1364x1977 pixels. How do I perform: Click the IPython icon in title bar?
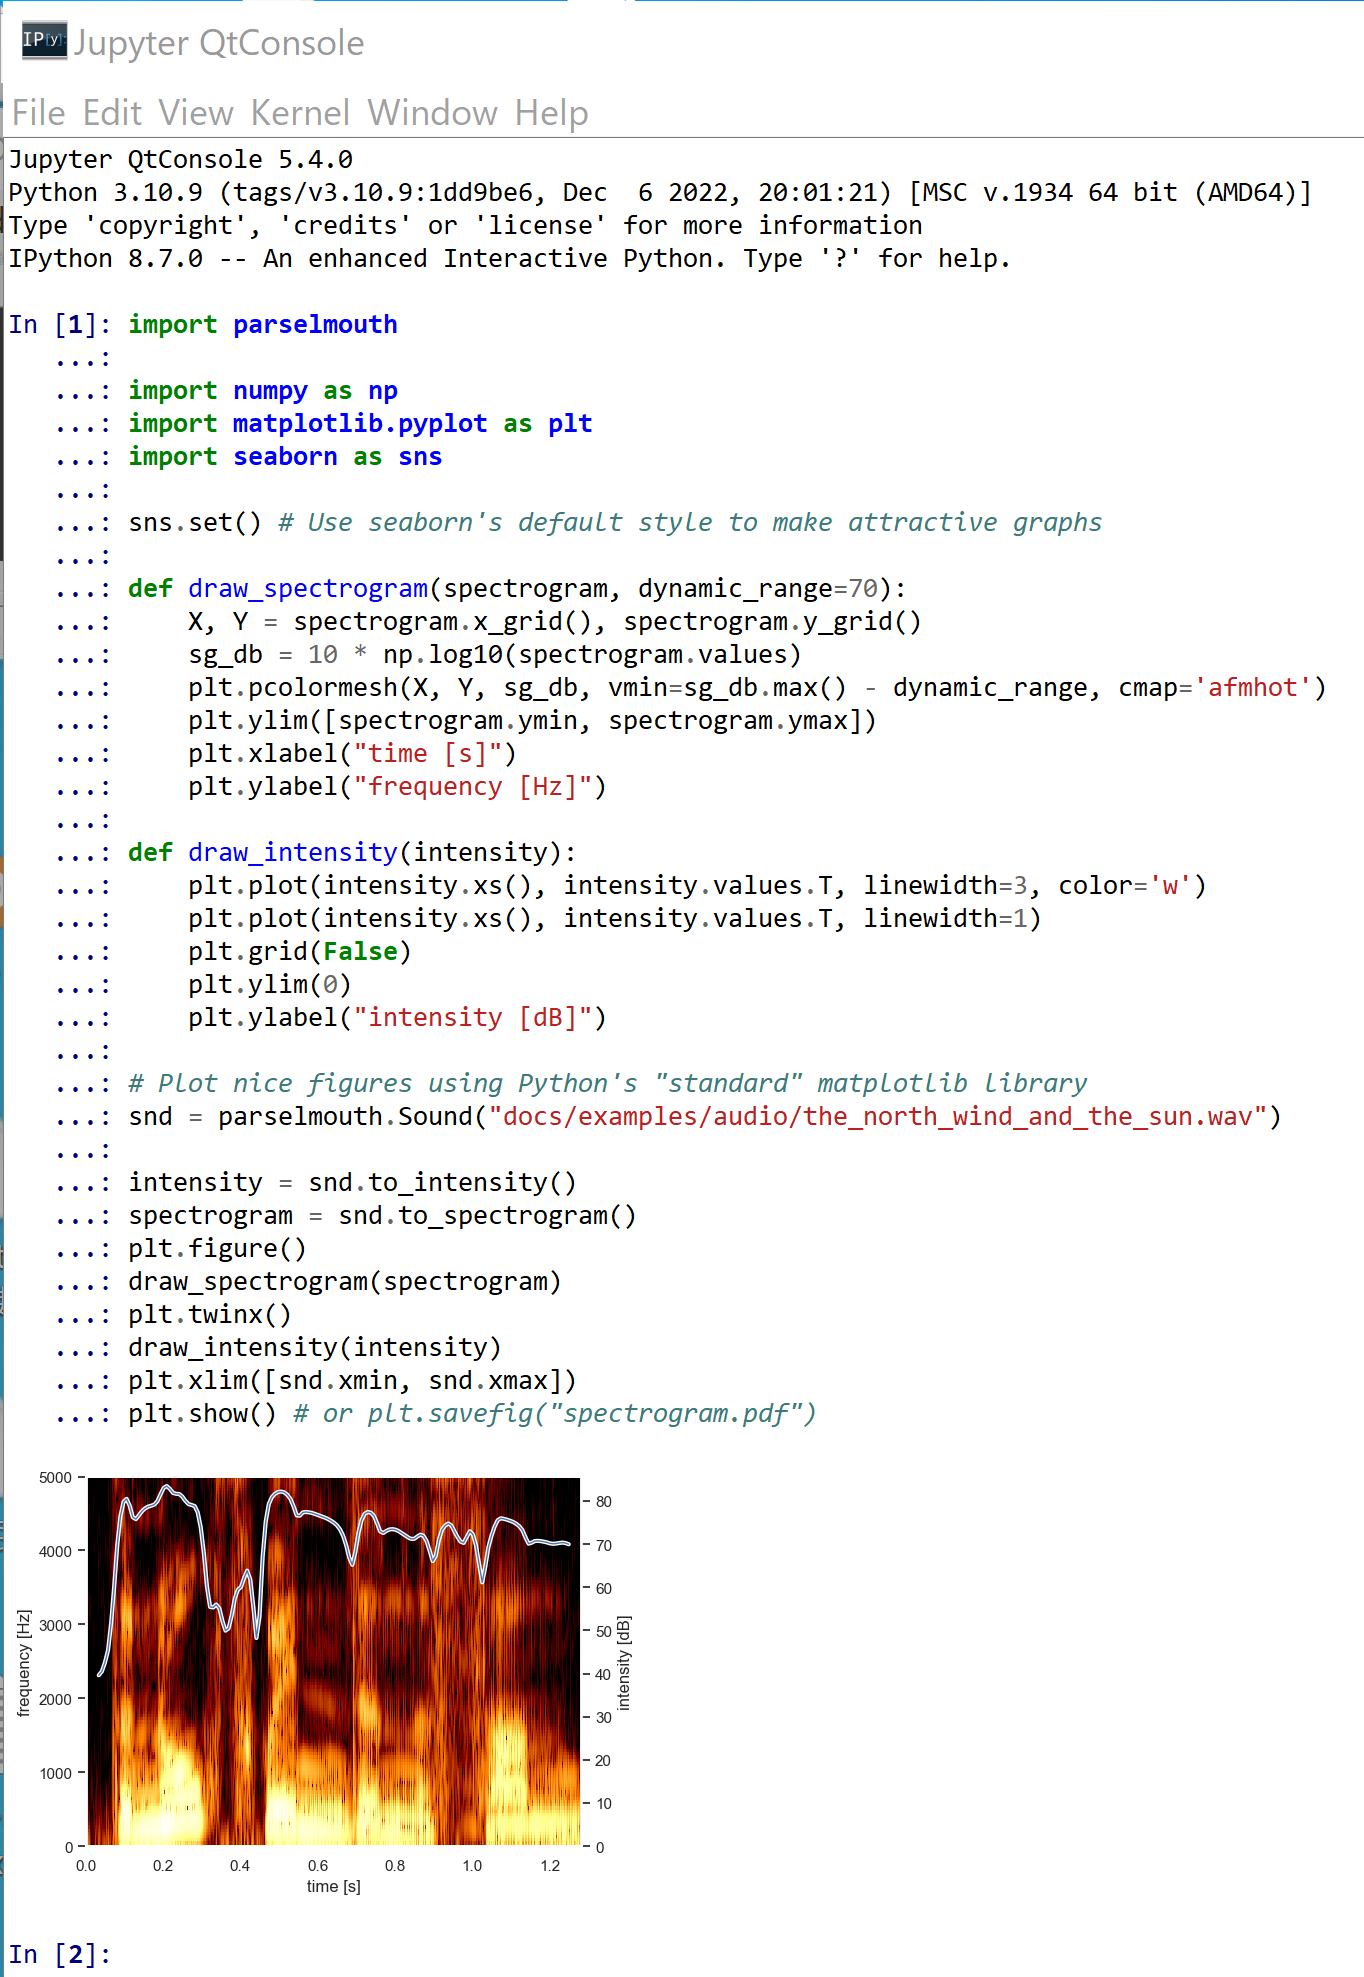[44, 41]
